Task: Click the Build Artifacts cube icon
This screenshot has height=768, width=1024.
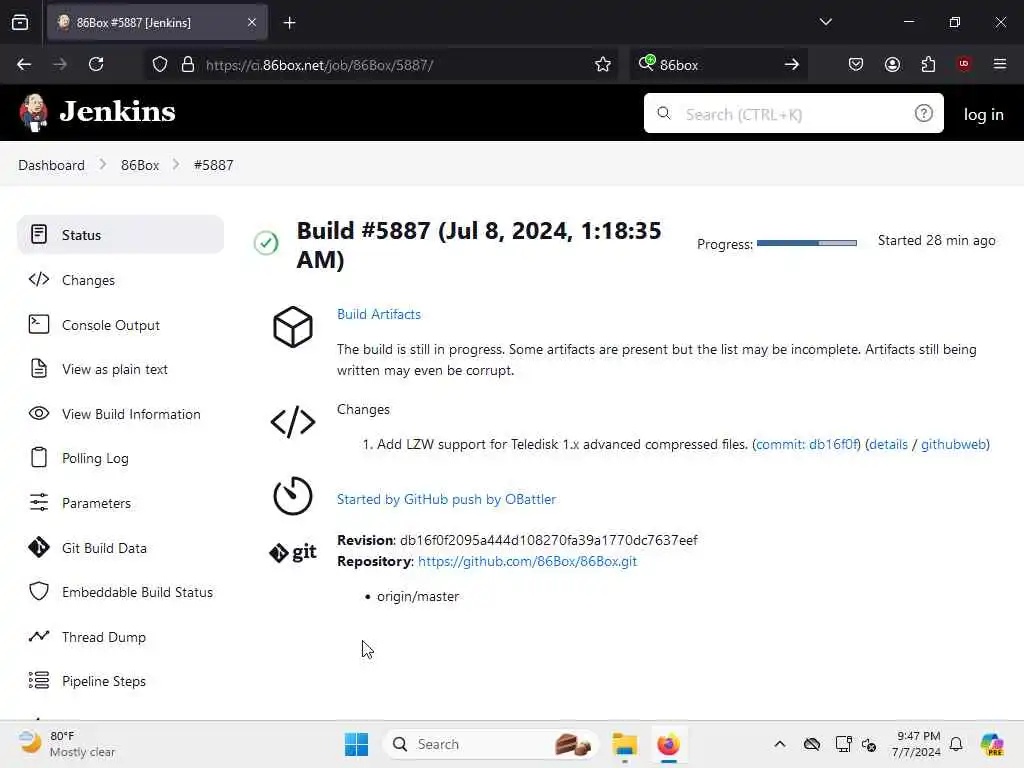Action: (x=293, y=327)
